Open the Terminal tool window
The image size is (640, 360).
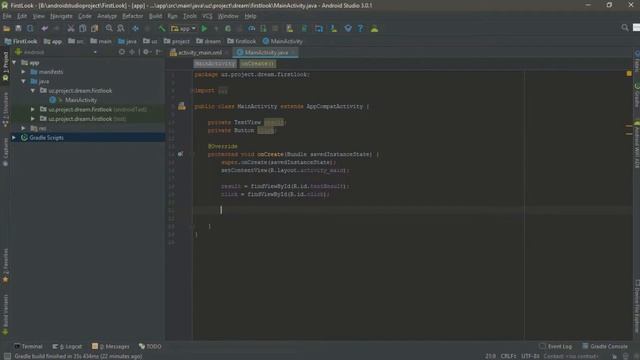[x=28, y=346]
